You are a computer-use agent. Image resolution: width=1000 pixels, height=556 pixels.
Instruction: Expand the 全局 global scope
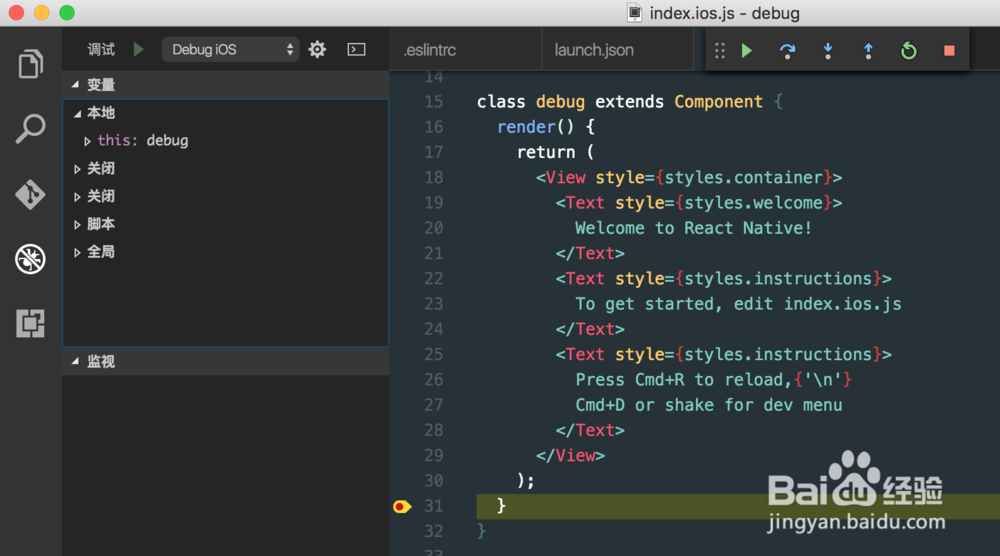click(x=77, y=252)
